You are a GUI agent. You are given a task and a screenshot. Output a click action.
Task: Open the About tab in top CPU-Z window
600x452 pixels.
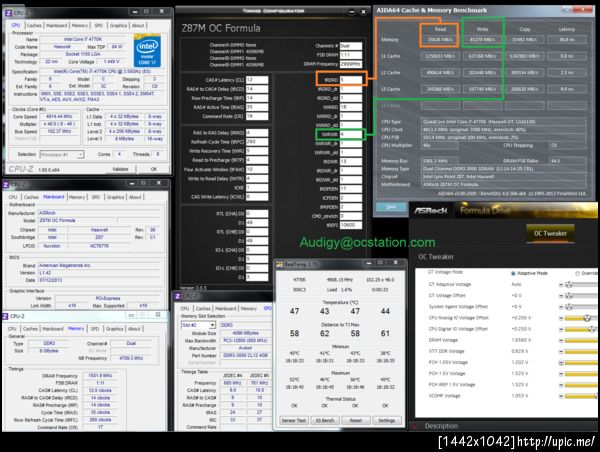(x=138, y=25)
